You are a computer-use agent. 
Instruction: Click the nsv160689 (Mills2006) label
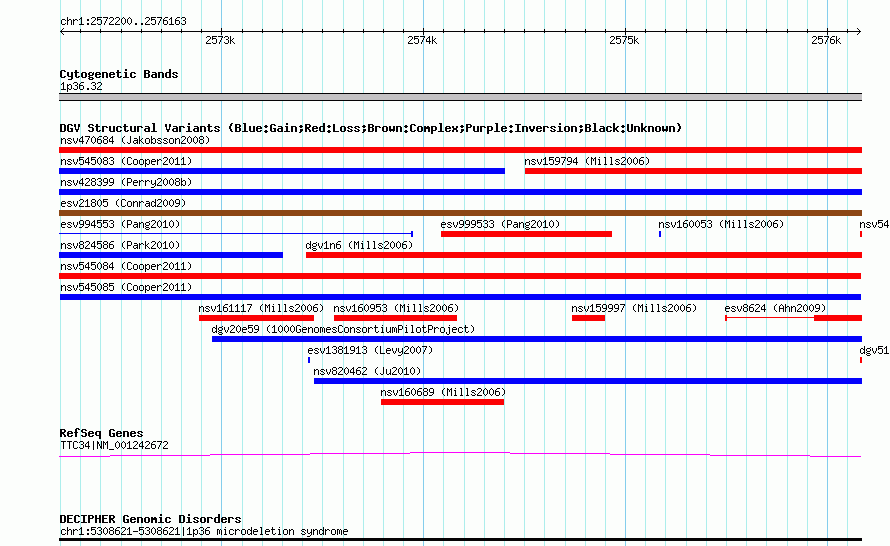click(x=443, y=392)
